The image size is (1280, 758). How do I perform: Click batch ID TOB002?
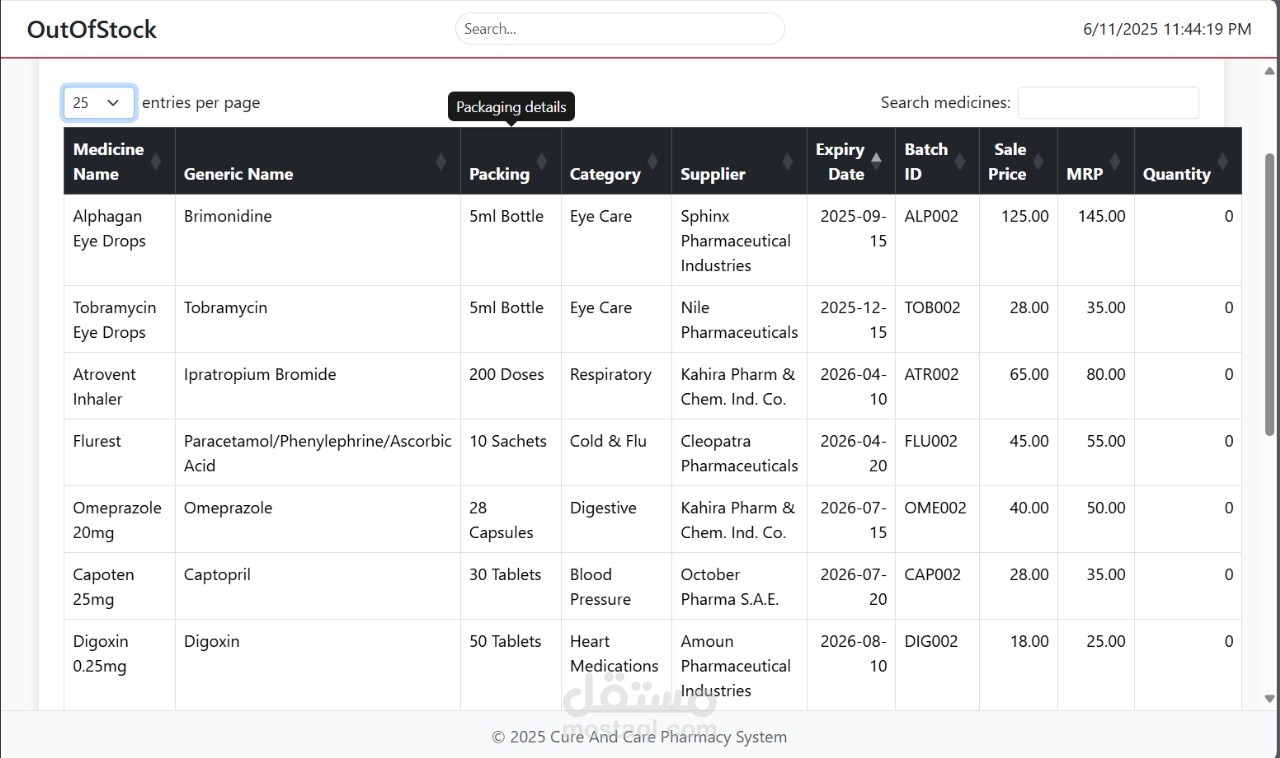[932, 308]
